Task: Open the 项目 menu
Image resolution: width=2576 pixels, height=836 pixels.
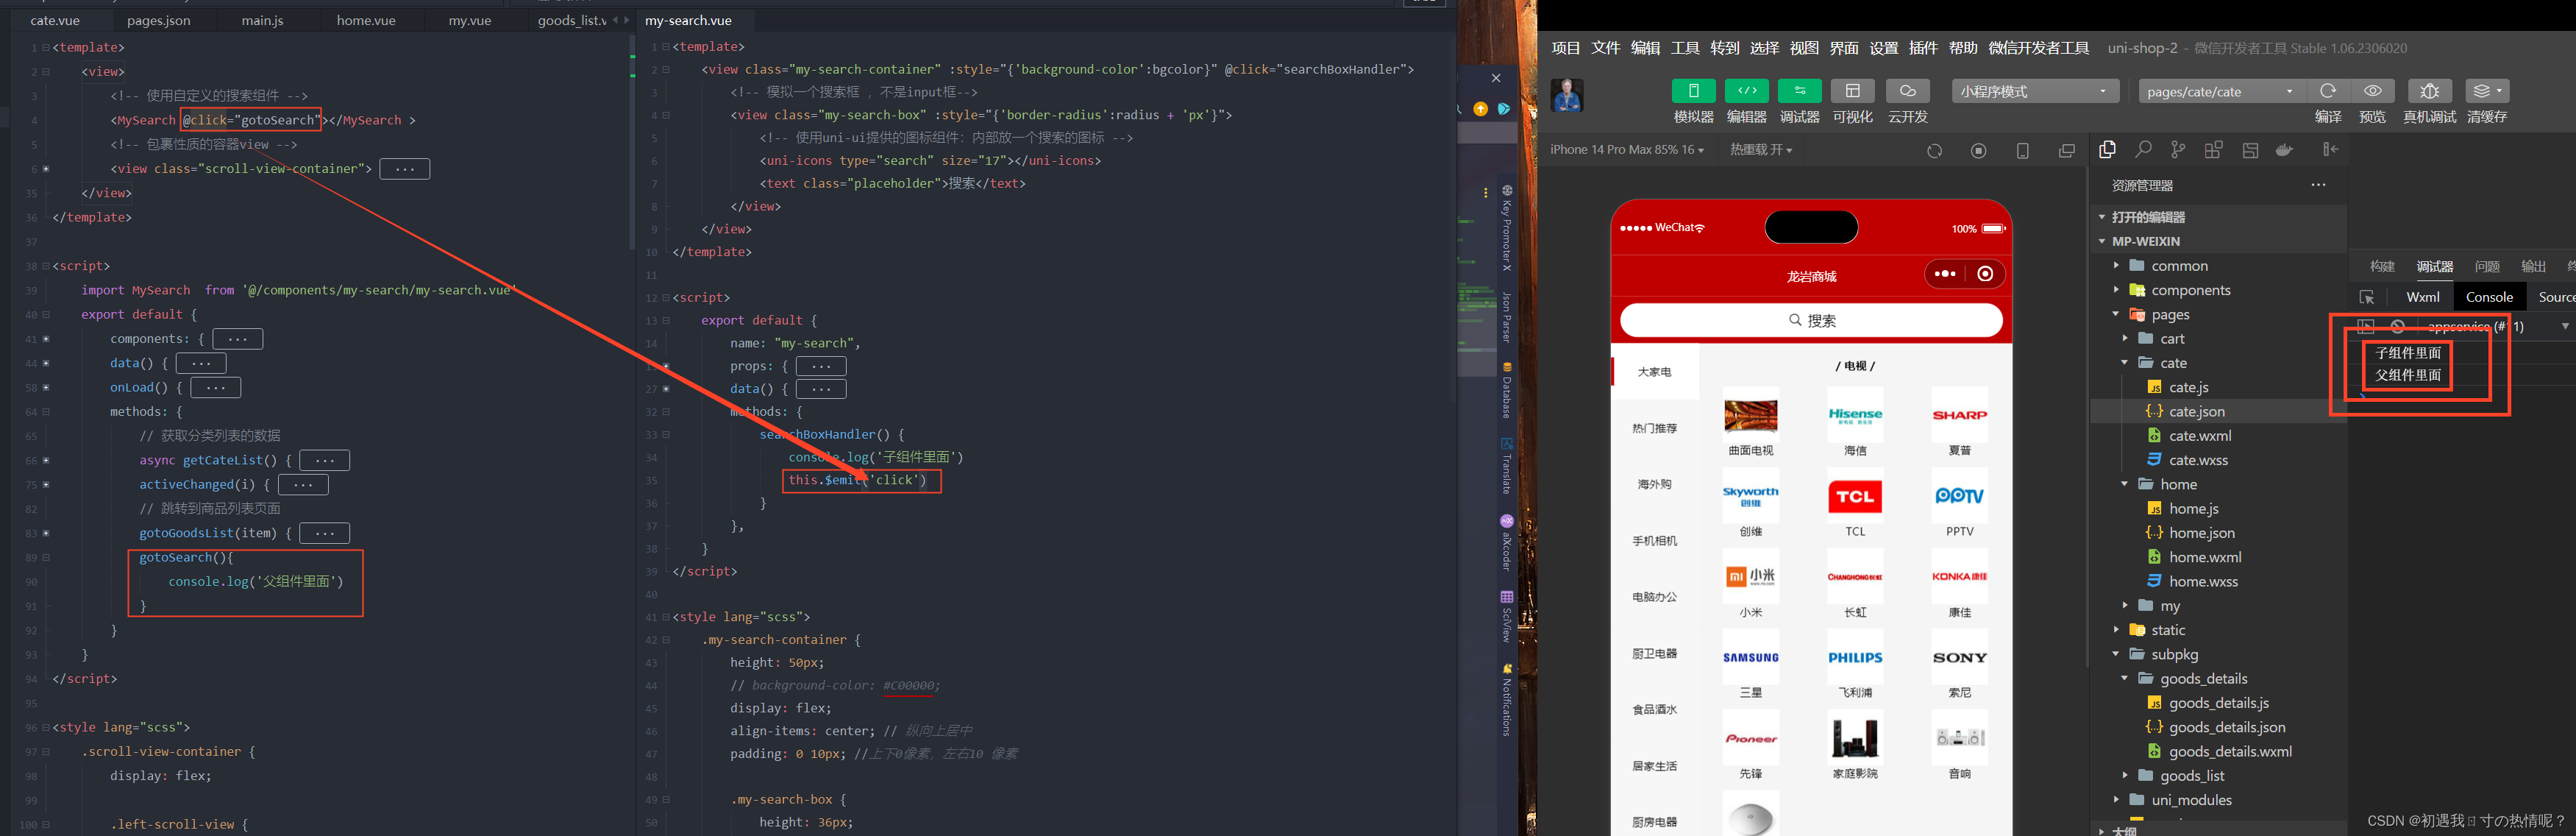Action: tap(1566, 48)
